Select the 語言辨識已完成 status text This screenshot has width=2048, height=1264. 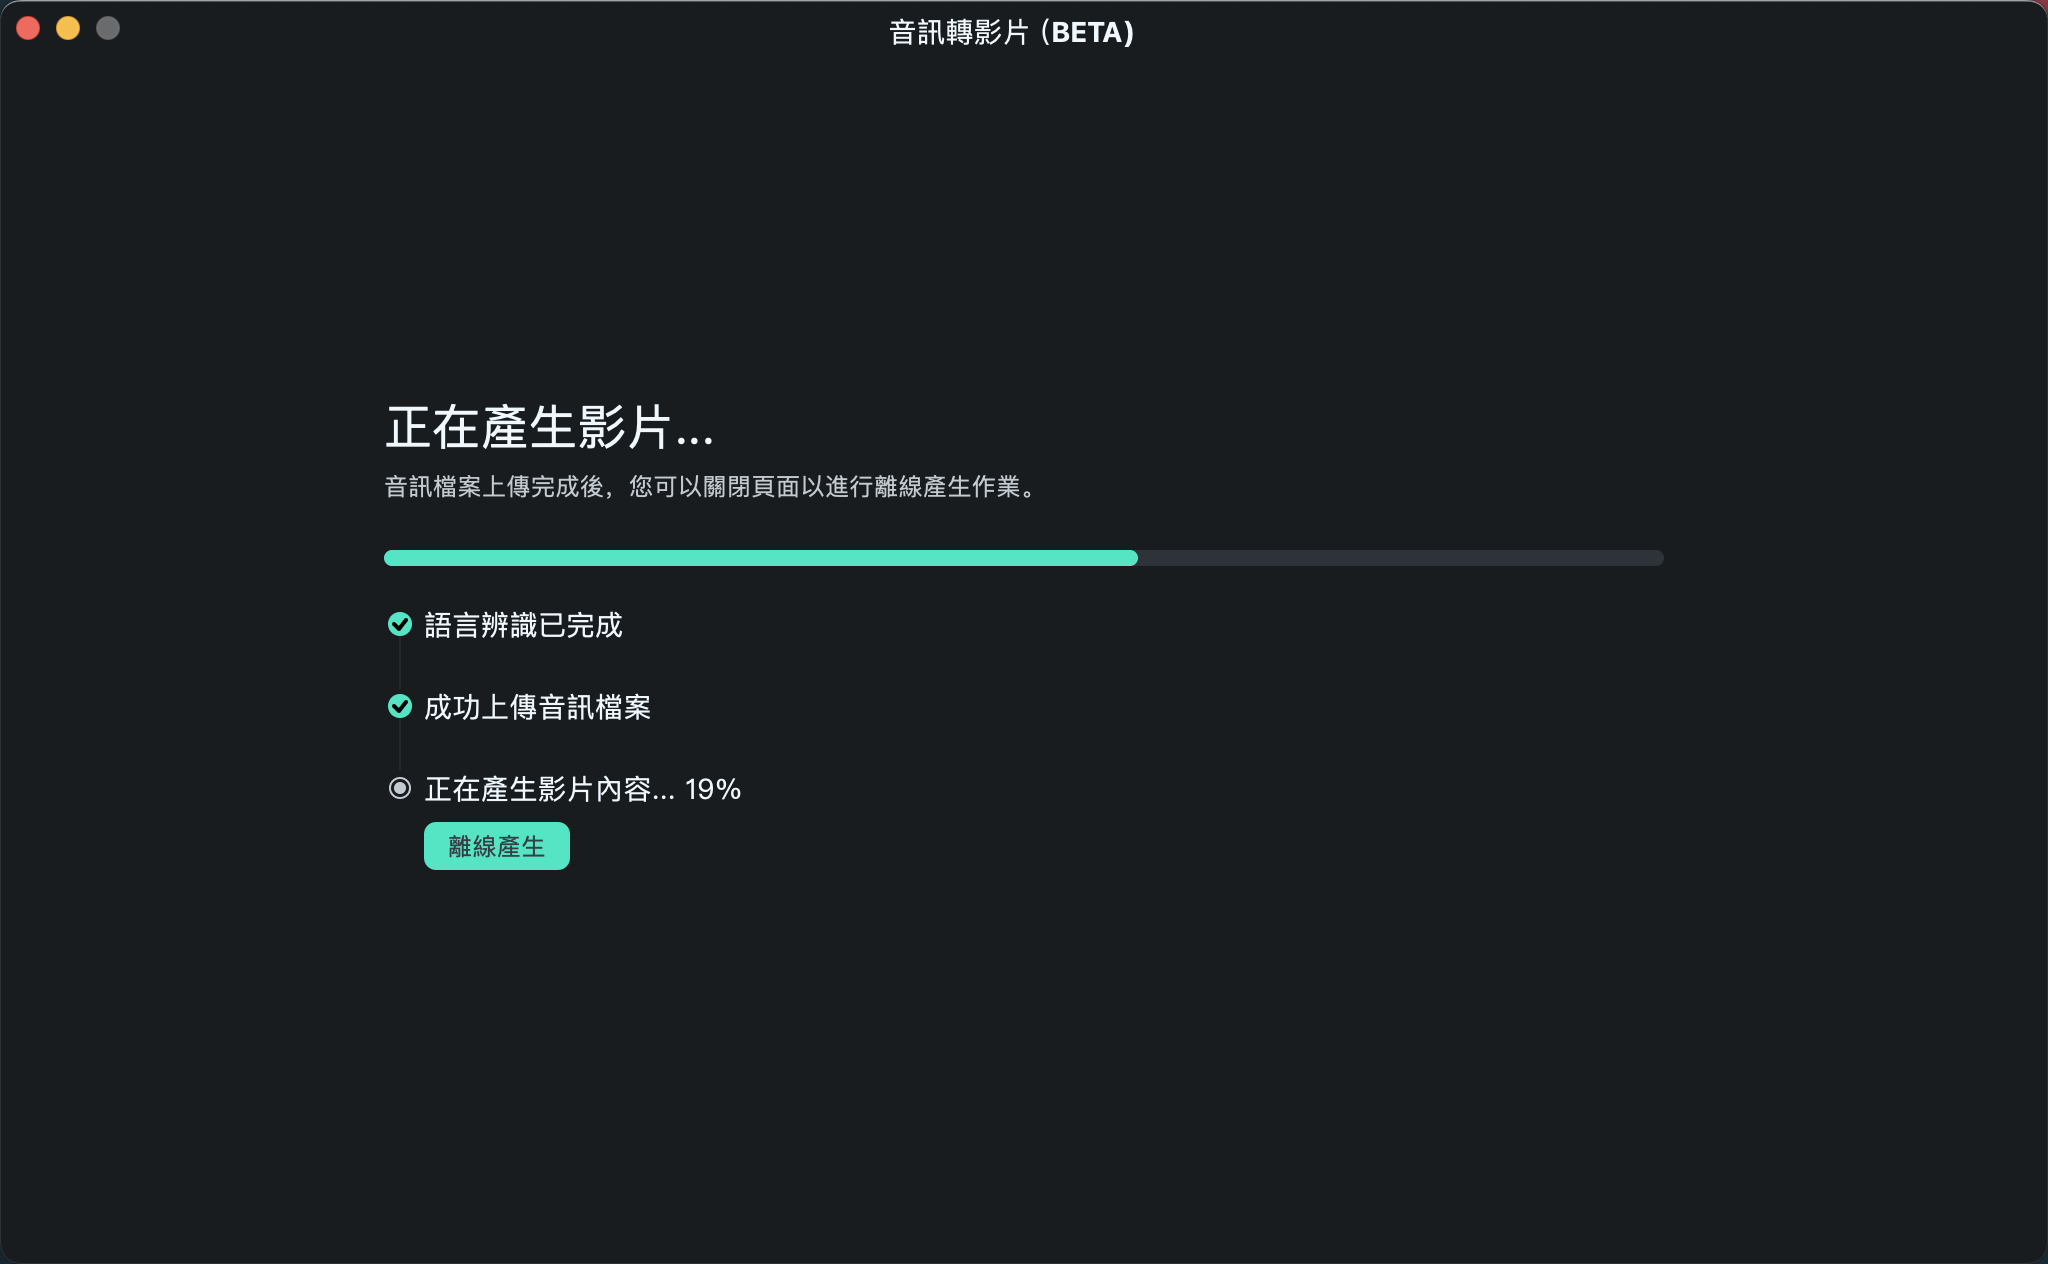click(x=523, y=625)
